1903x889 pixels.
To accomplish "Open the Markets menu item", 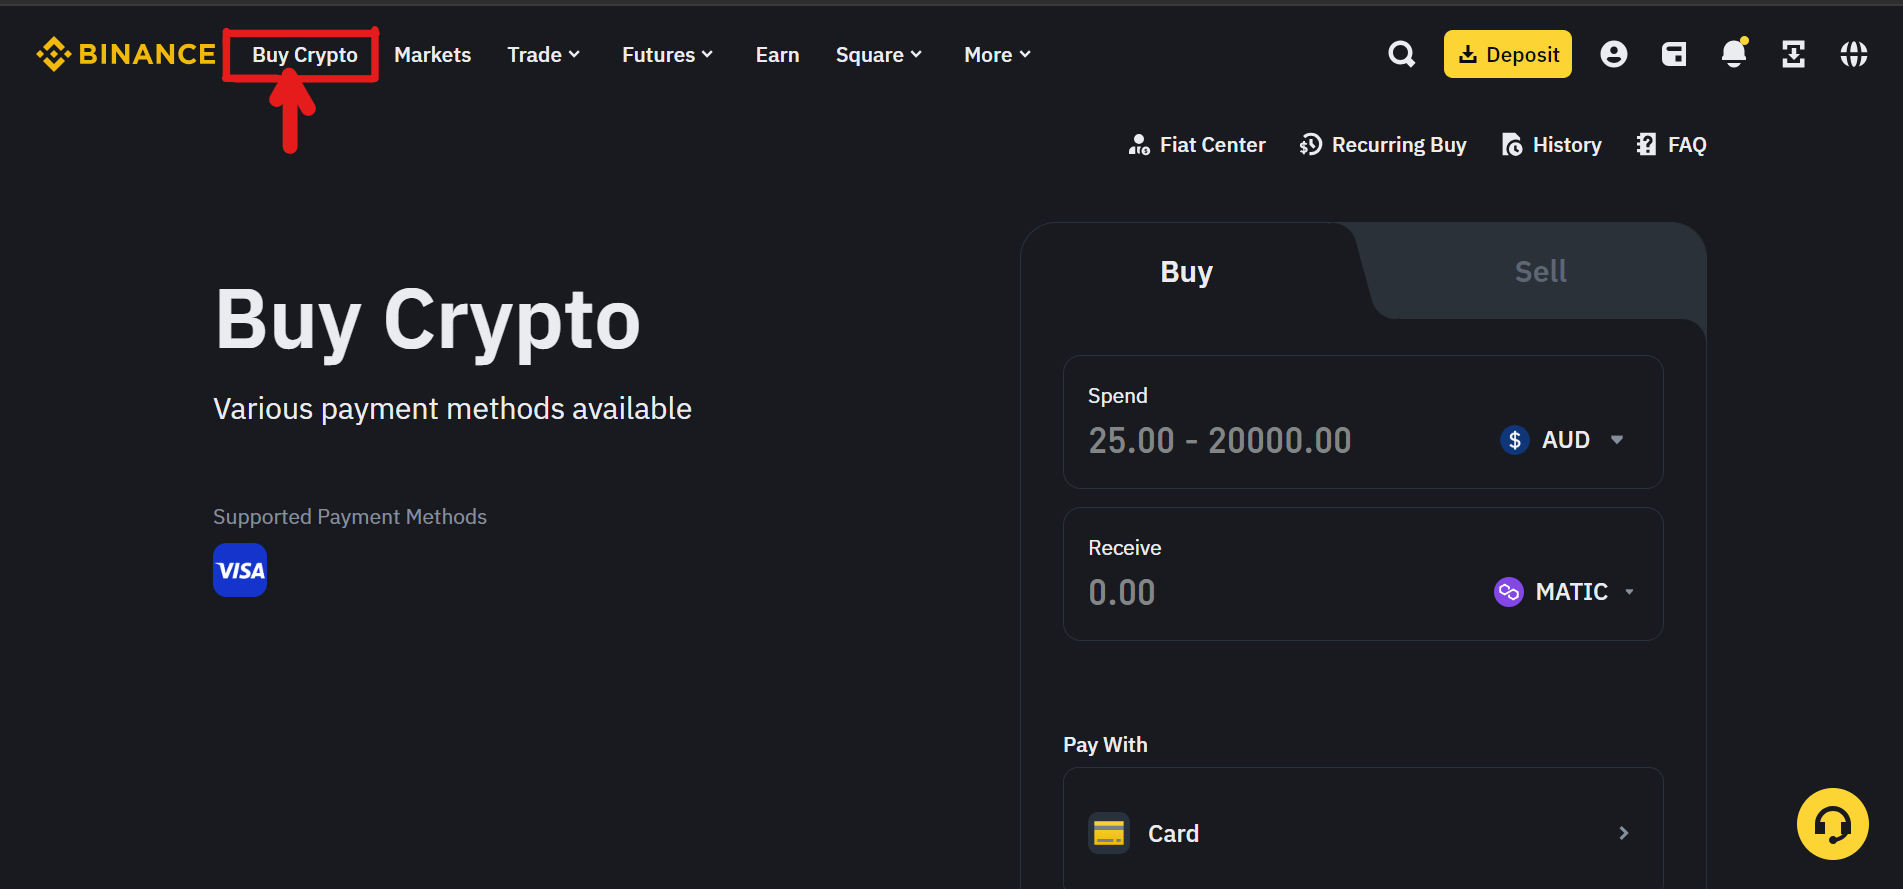I will click(x=432, y=55).
